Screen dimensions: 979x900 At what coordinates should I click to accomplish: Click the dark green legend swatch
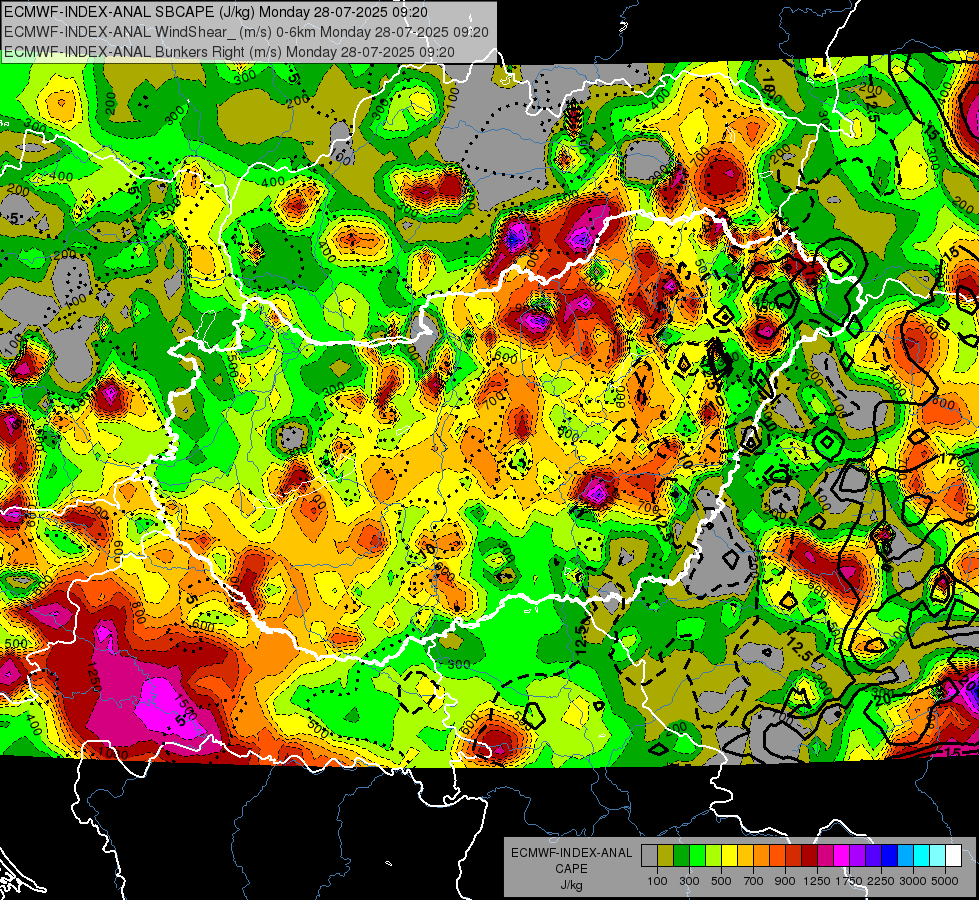tap(681, 855)
